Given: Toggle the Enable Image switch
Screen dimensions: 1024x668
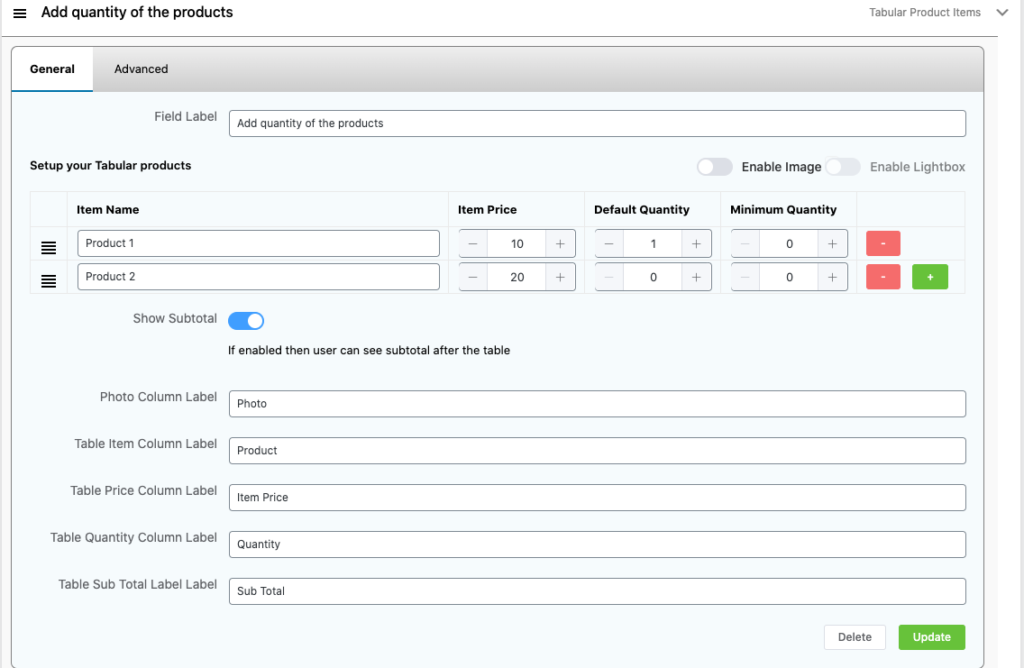Looking at the screenshot, I should coord(714,167).
